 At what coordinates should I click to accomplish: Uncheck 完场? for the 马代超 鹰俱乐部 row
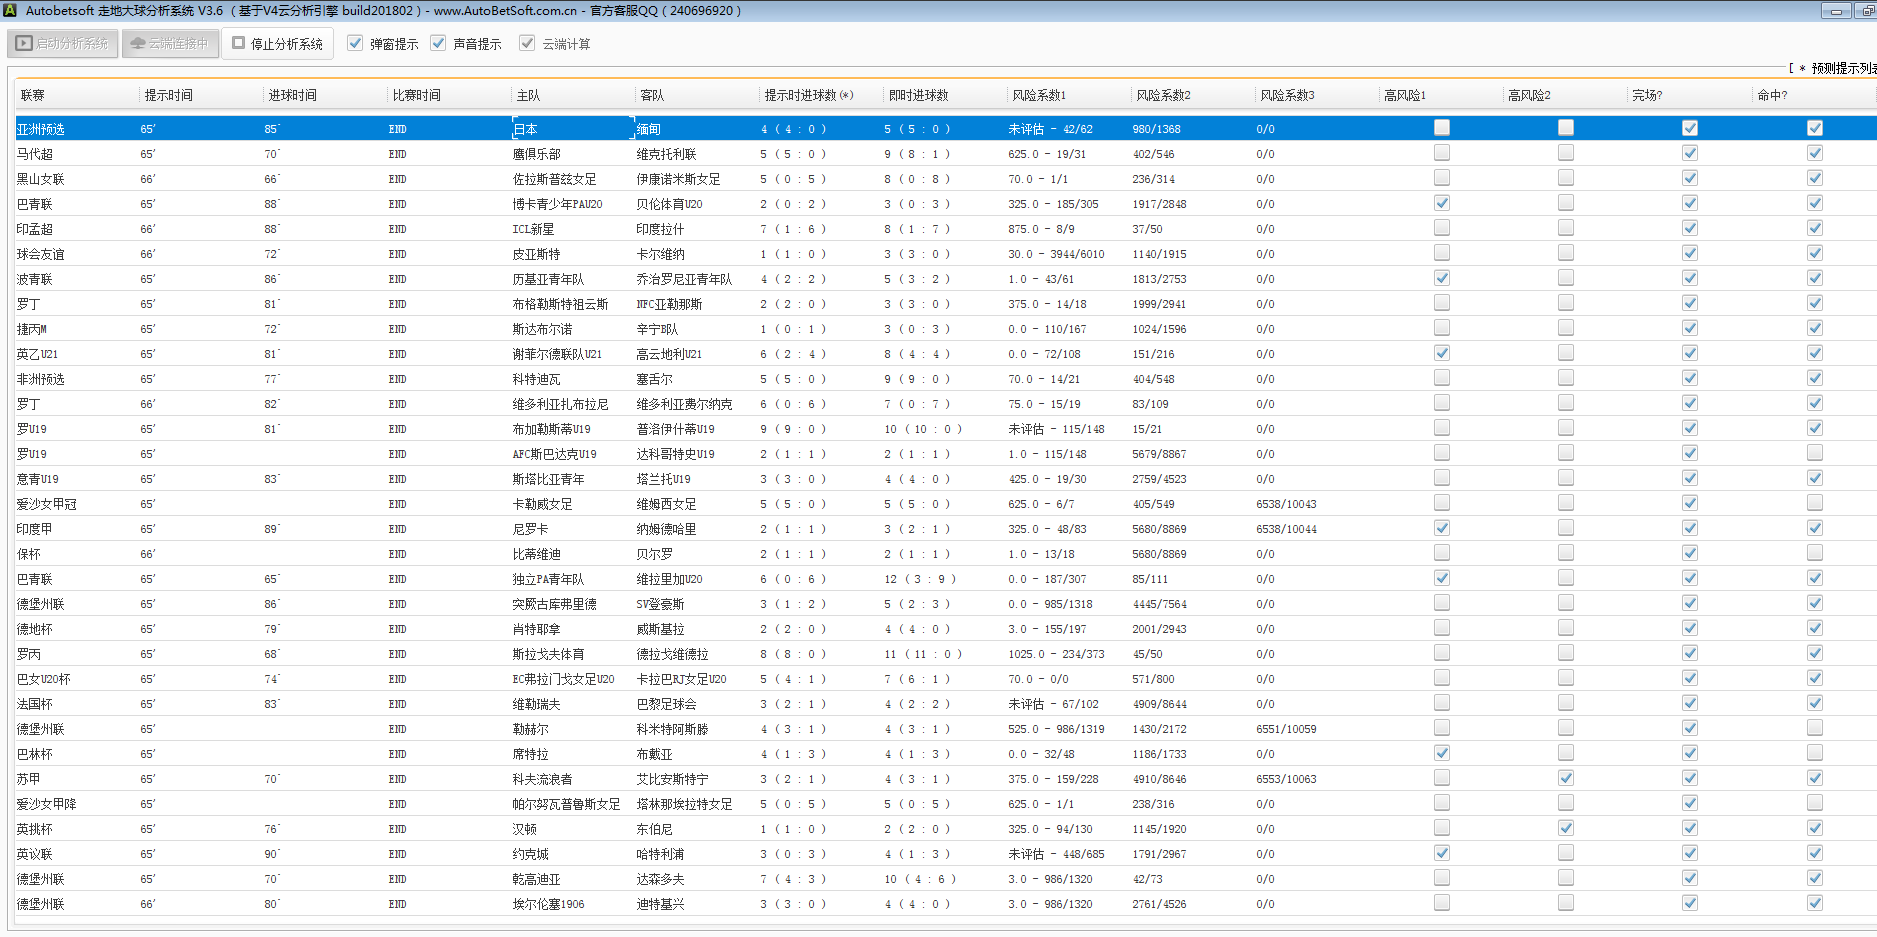pyautogui.click(x=1689, y=153)
